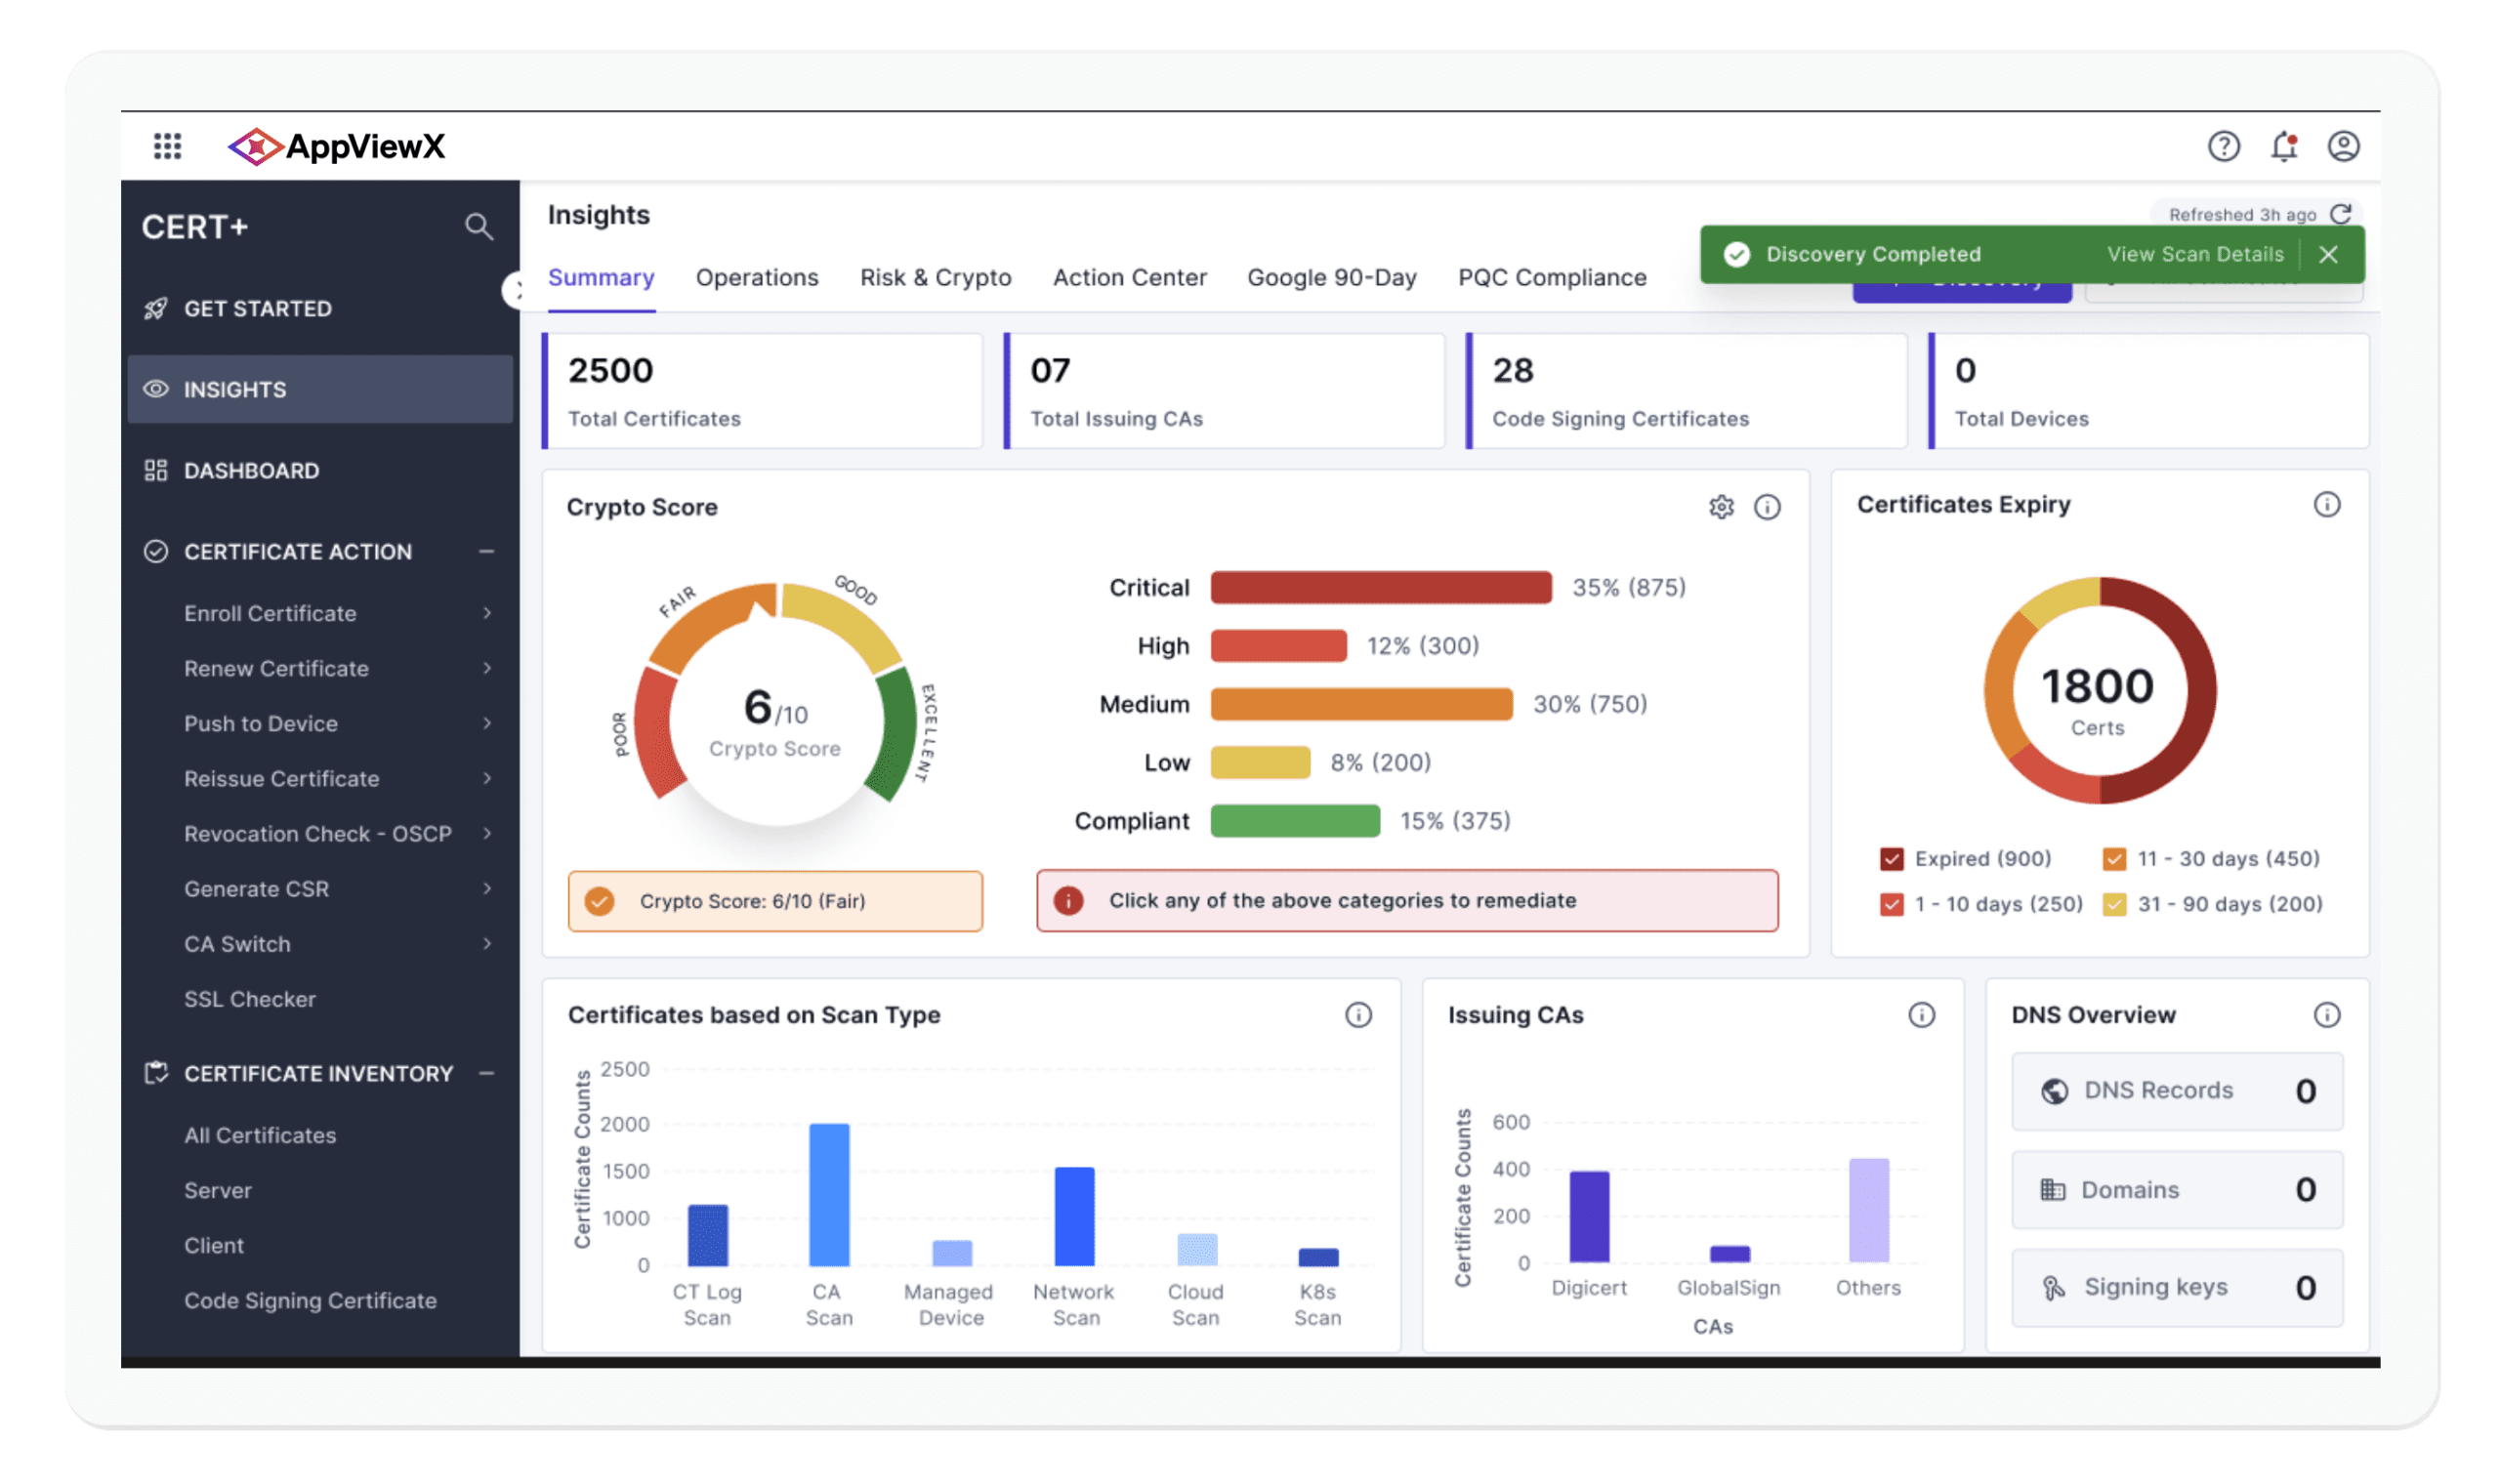Viewport: 2500px width, 1484px height.
Task: Click the Discovery Completed check icon
Action: click(x=1736, y=254)
